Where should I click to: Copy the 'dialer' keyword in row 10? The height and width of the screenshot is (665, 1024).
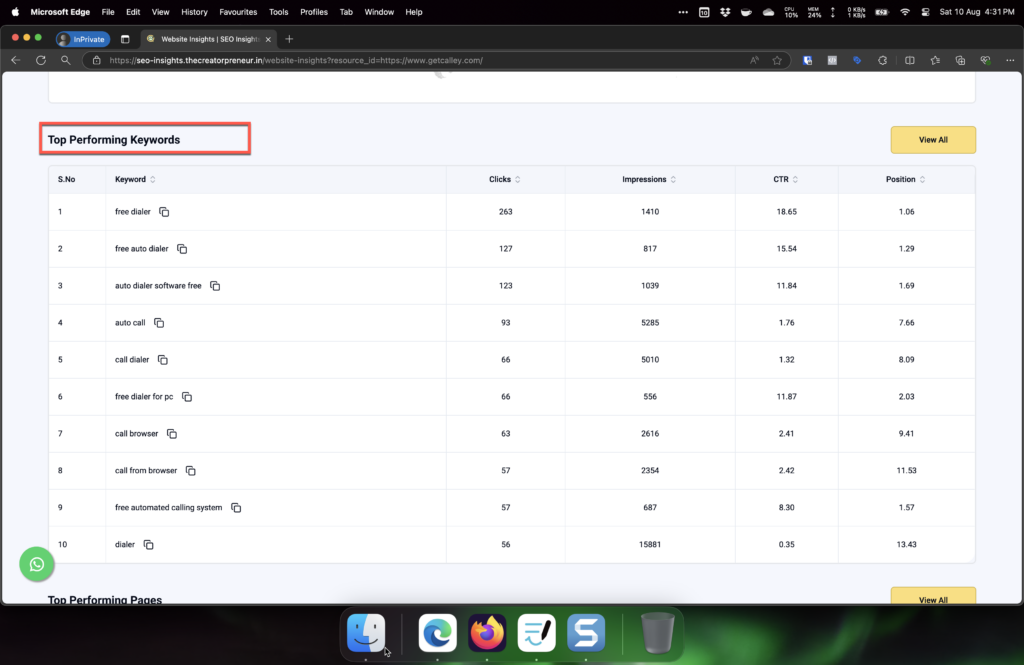[x=148, y=544]
